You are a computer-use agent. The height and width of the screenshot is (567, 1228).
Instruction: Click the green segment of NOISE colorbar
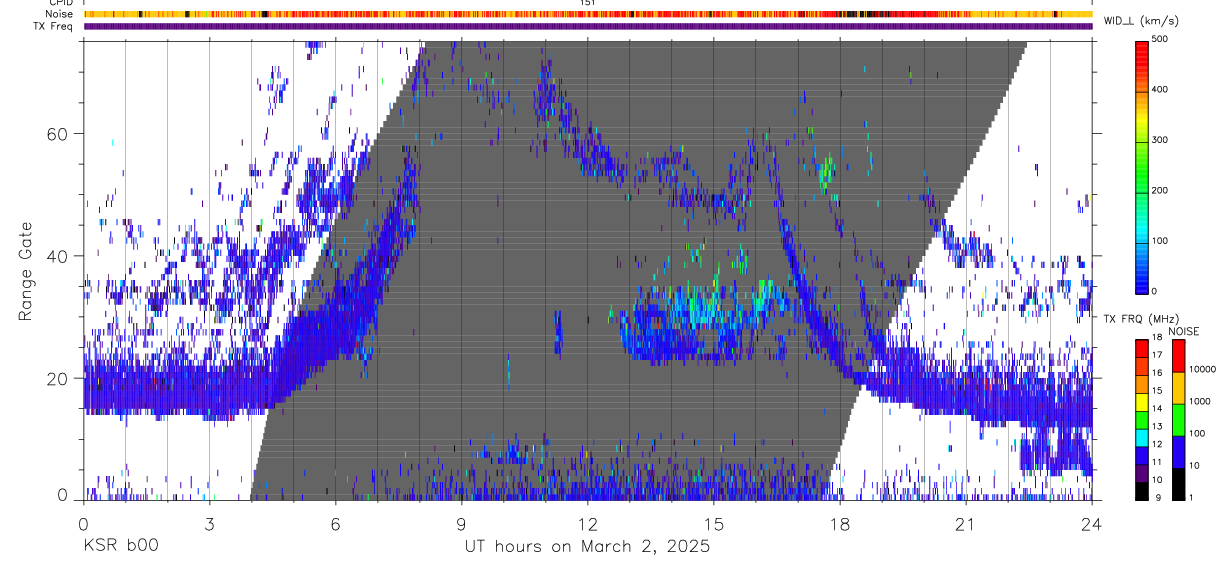pyautogui.click(x=1178, y=419)
